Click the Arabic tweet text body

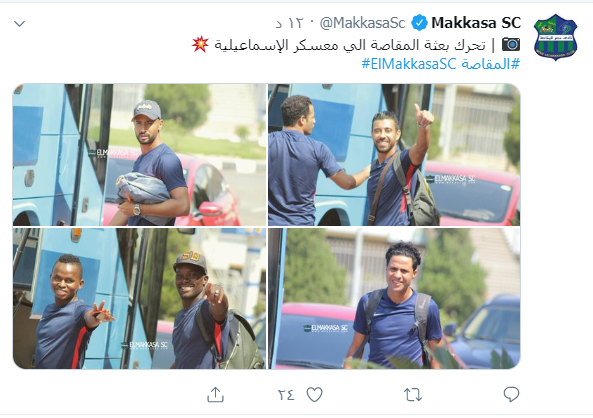coord(350,45)
